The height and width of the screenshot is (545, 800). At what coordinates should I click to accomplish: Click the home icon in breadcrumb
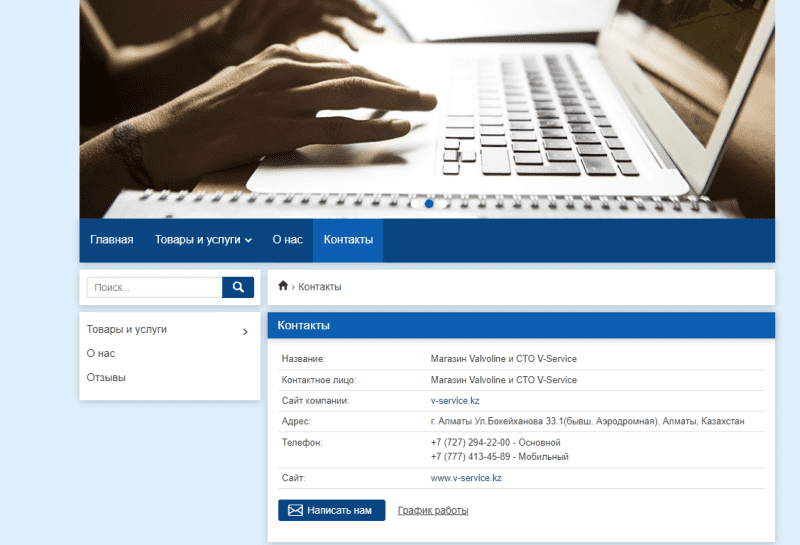(283, 286)
